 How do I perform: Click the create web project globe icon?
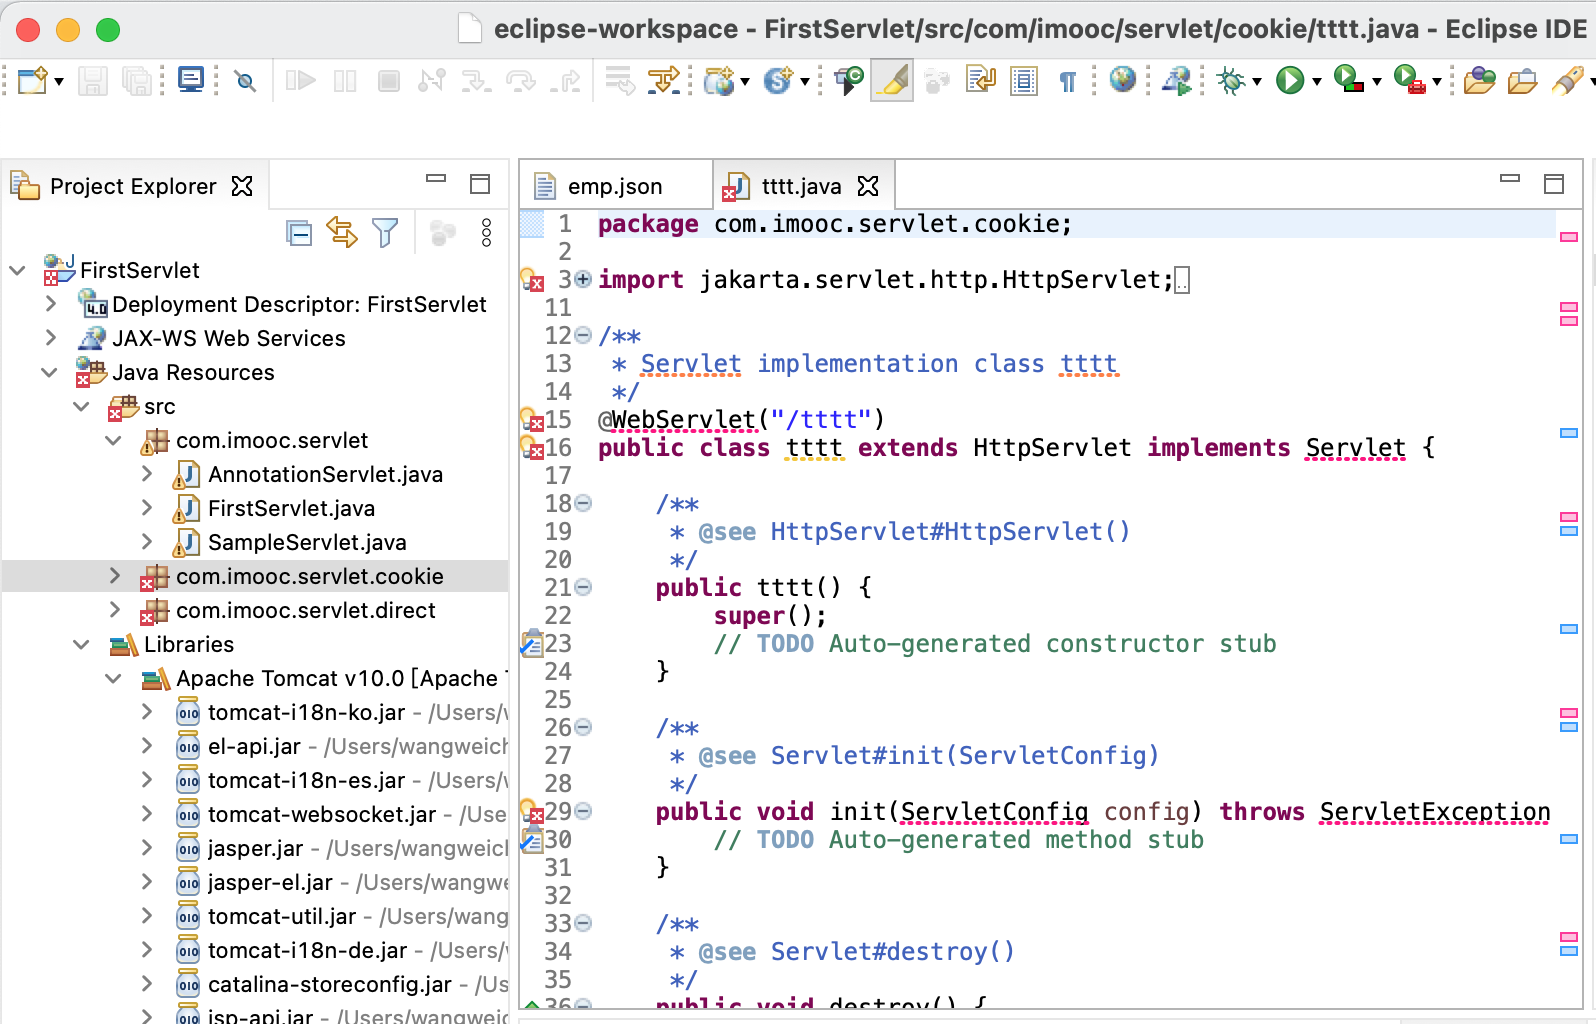tap(719, 80)
